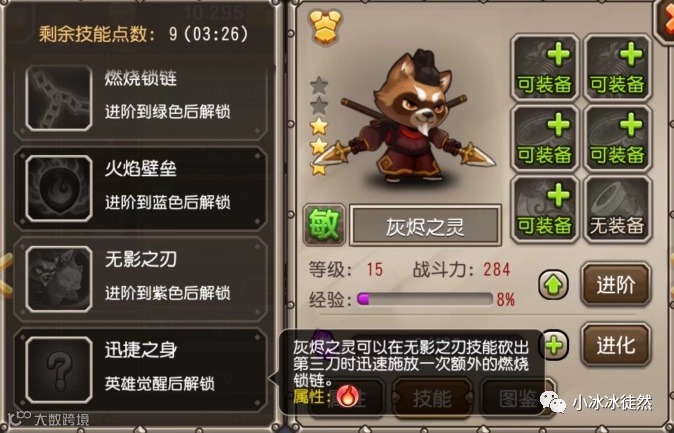Image resolution: width=674 pixels, height=433 pixels.
Task: Close the hero panel with red X
Action: (665, 21)
